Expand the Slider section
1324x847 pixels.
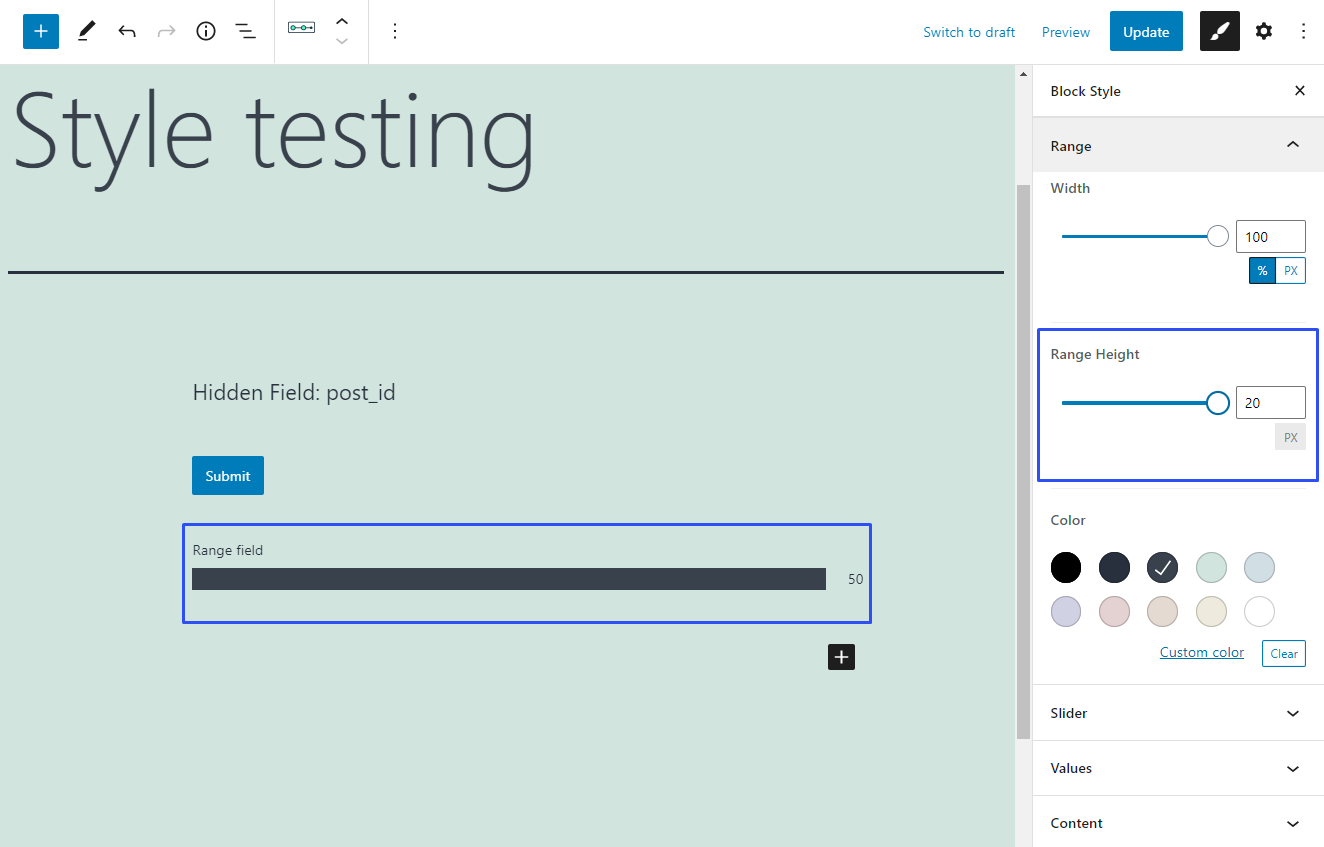[x=1292, y=713]
